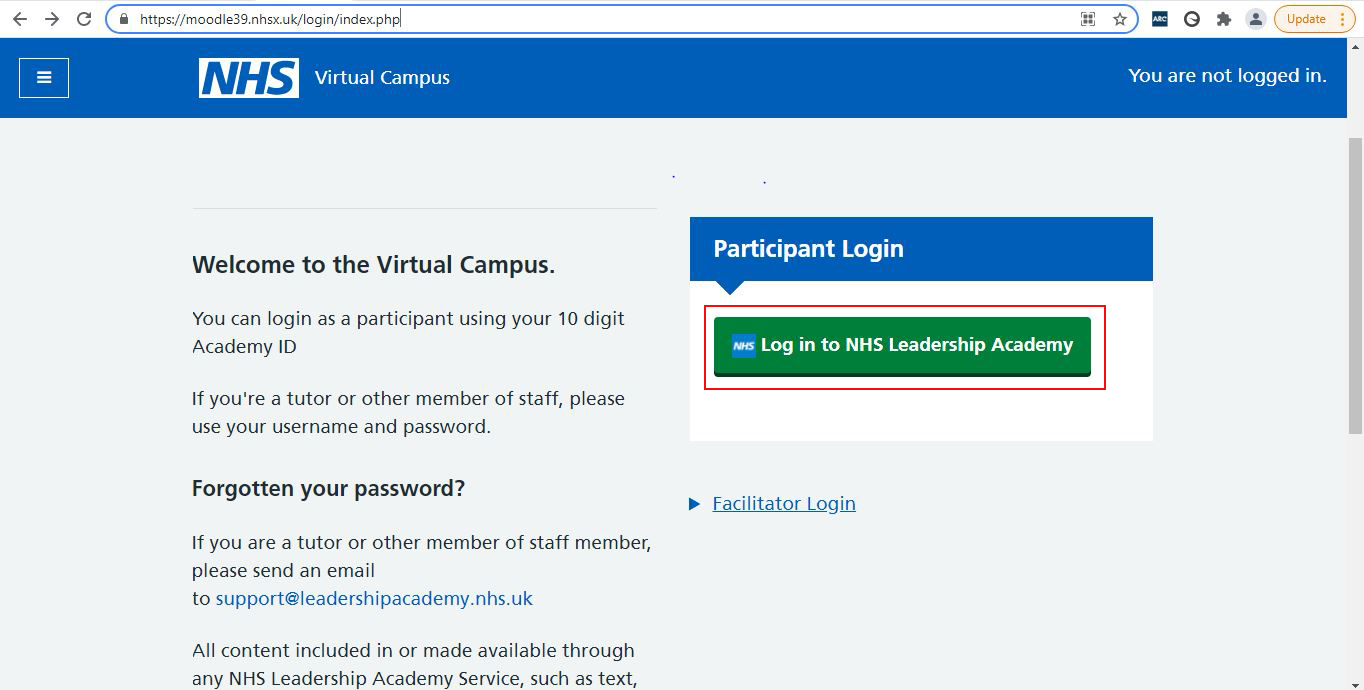Click the NHS logo in the header
This screenshot has height=690, width=1364.
point(246,77)
